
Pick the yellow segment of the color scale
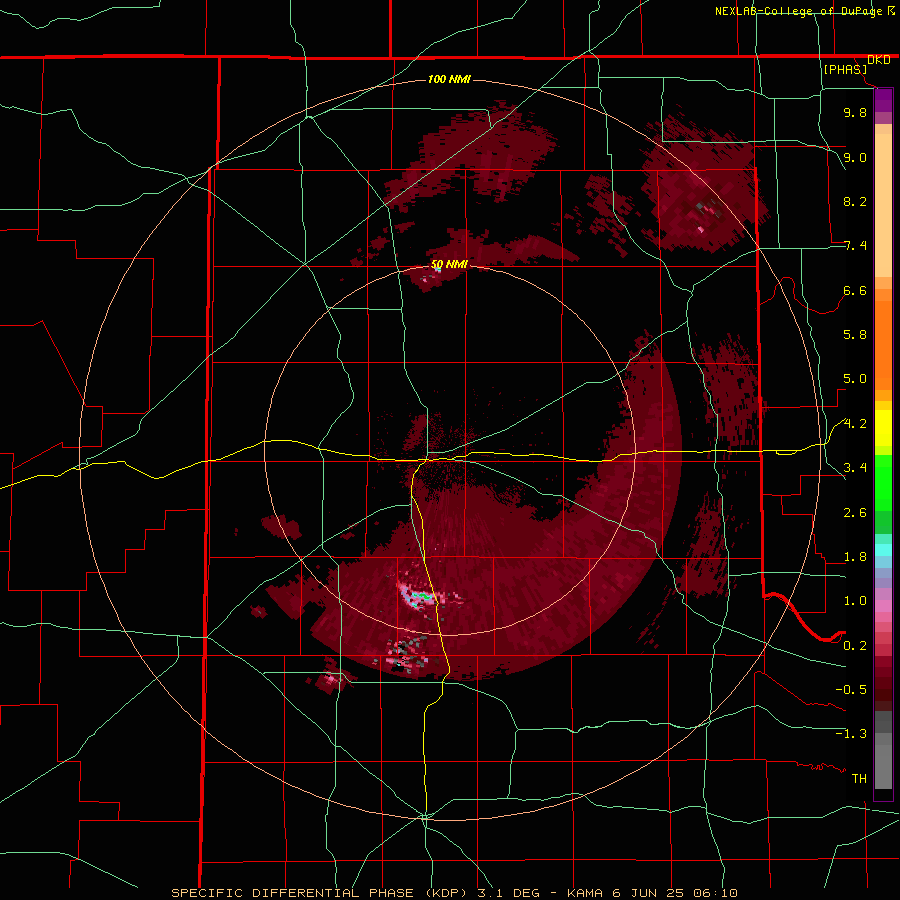(x=883, y=428)
